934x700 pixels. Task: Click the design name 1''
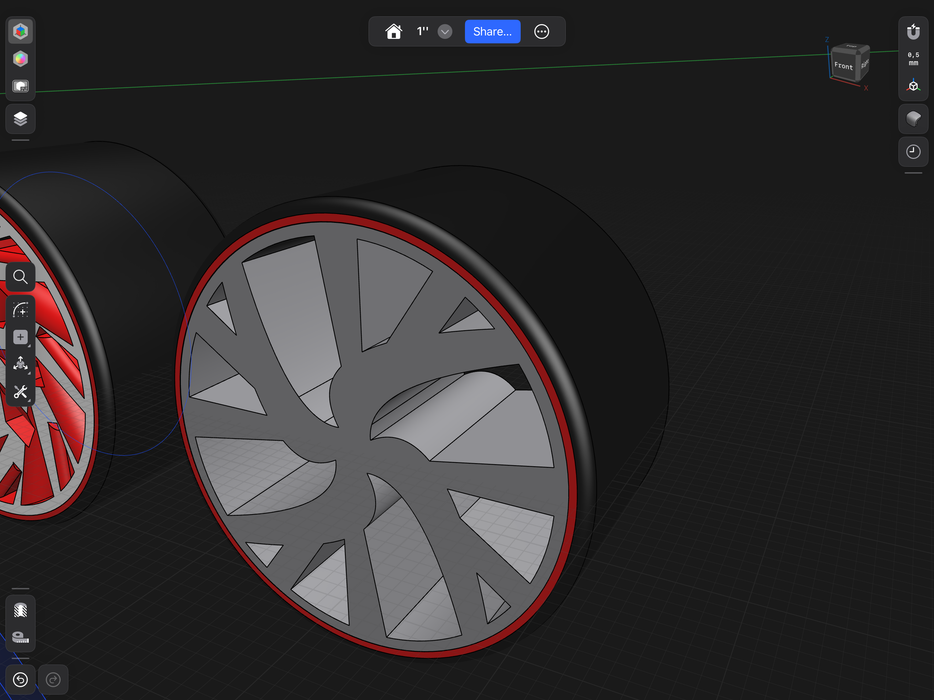422,32
